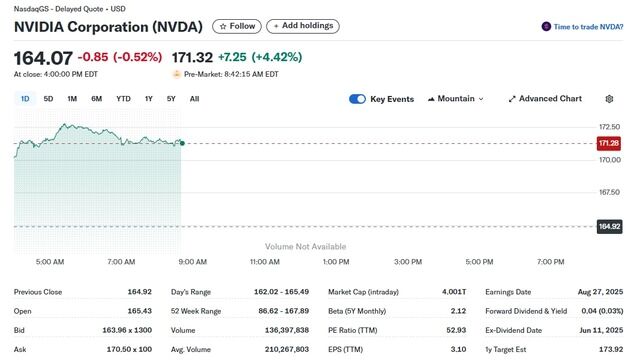
Task: Click the 164.92 previous close marker
Action: (x=609, y=227)
